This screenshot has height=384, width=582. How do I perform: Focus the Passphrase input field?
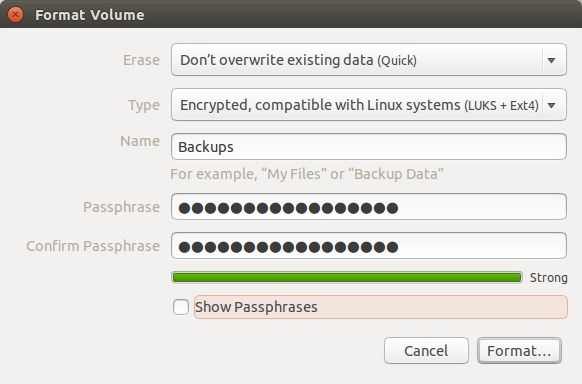tap(369, 207)
